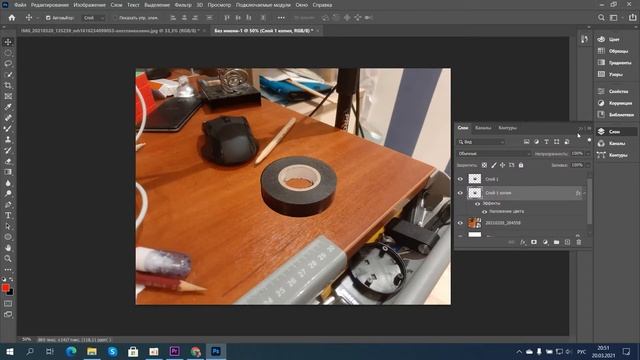
Task: Hide the Слой 1 layer
Action: click(x=460, y=179)
